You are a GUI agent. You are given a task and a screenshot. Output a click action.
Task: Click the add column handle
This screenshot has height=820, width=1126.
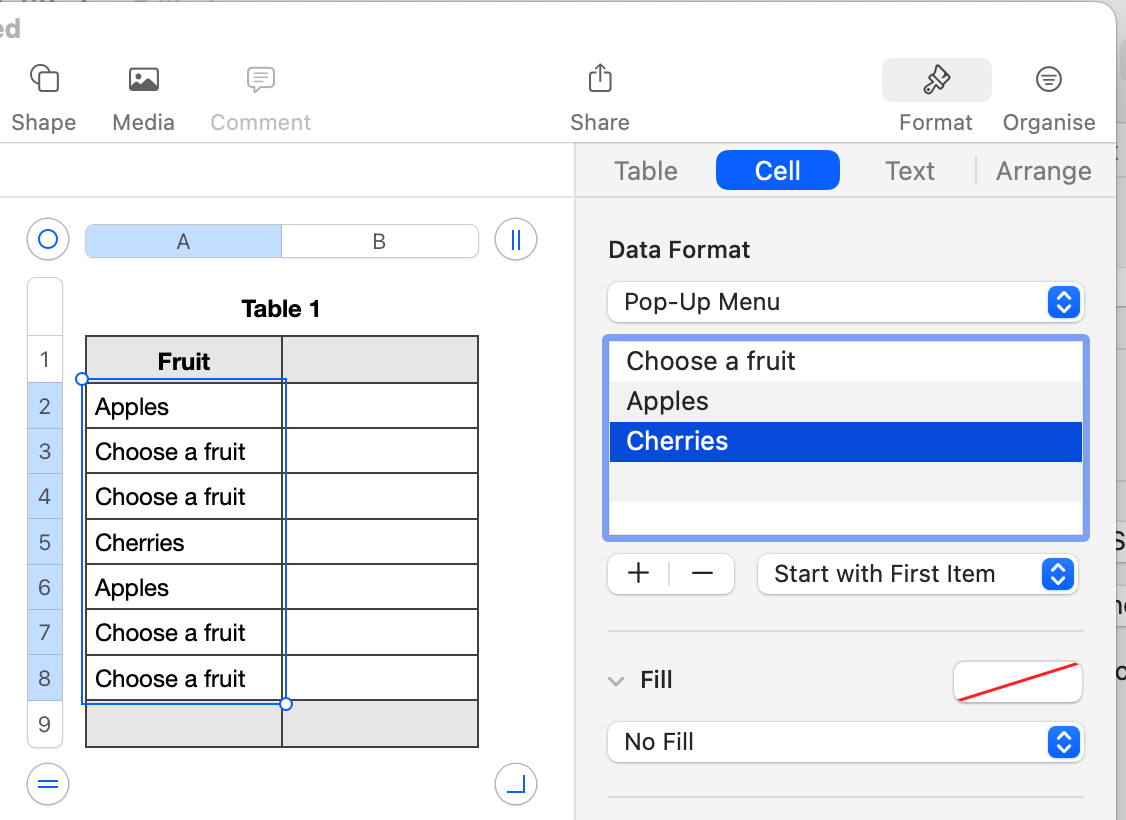click(516, 240)
